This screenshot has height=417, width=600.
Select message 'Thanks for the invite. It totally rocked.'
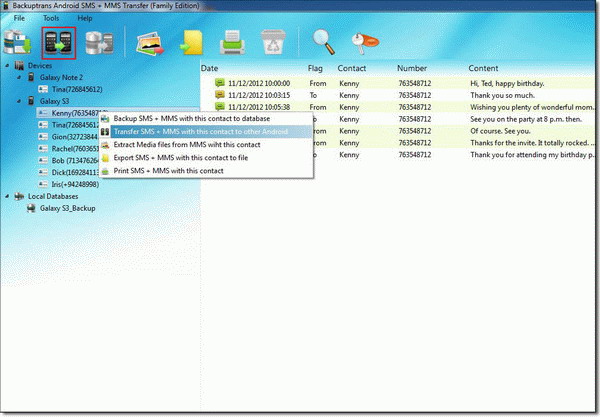[x=532, y=143]
